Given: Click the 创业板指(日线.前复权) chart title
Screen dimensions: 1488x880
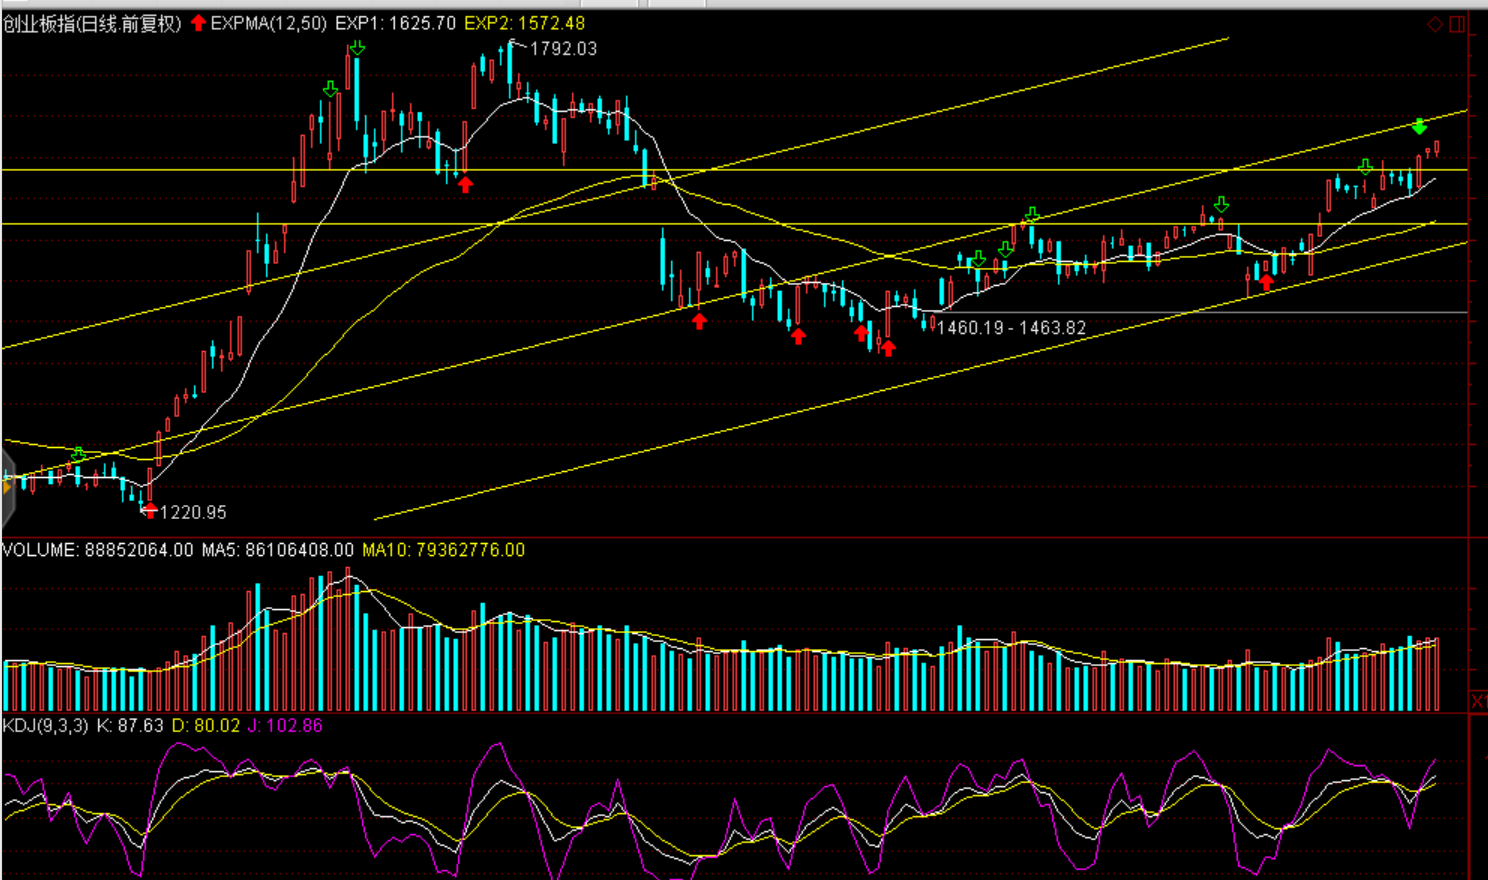Looking at the screenshot, I should [92, 23].
